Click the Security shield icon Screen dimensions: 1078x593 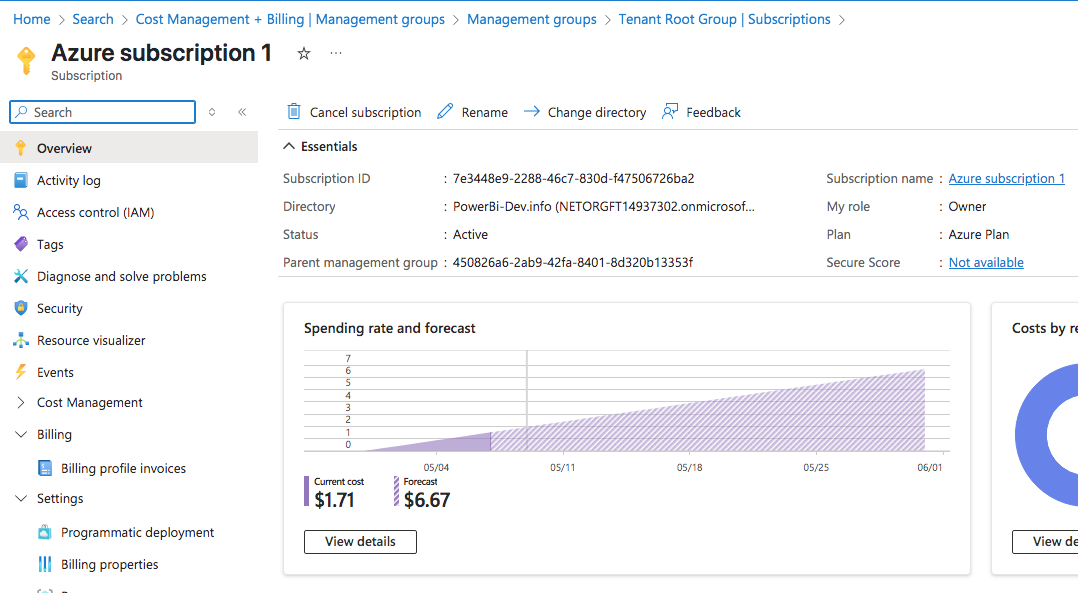(21, 308)
